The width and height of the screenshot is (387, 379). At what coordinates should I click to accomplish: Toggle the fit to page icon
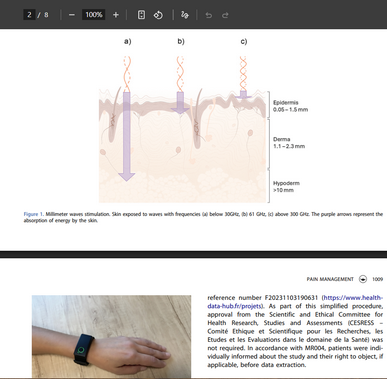click(x=141, y=15)
